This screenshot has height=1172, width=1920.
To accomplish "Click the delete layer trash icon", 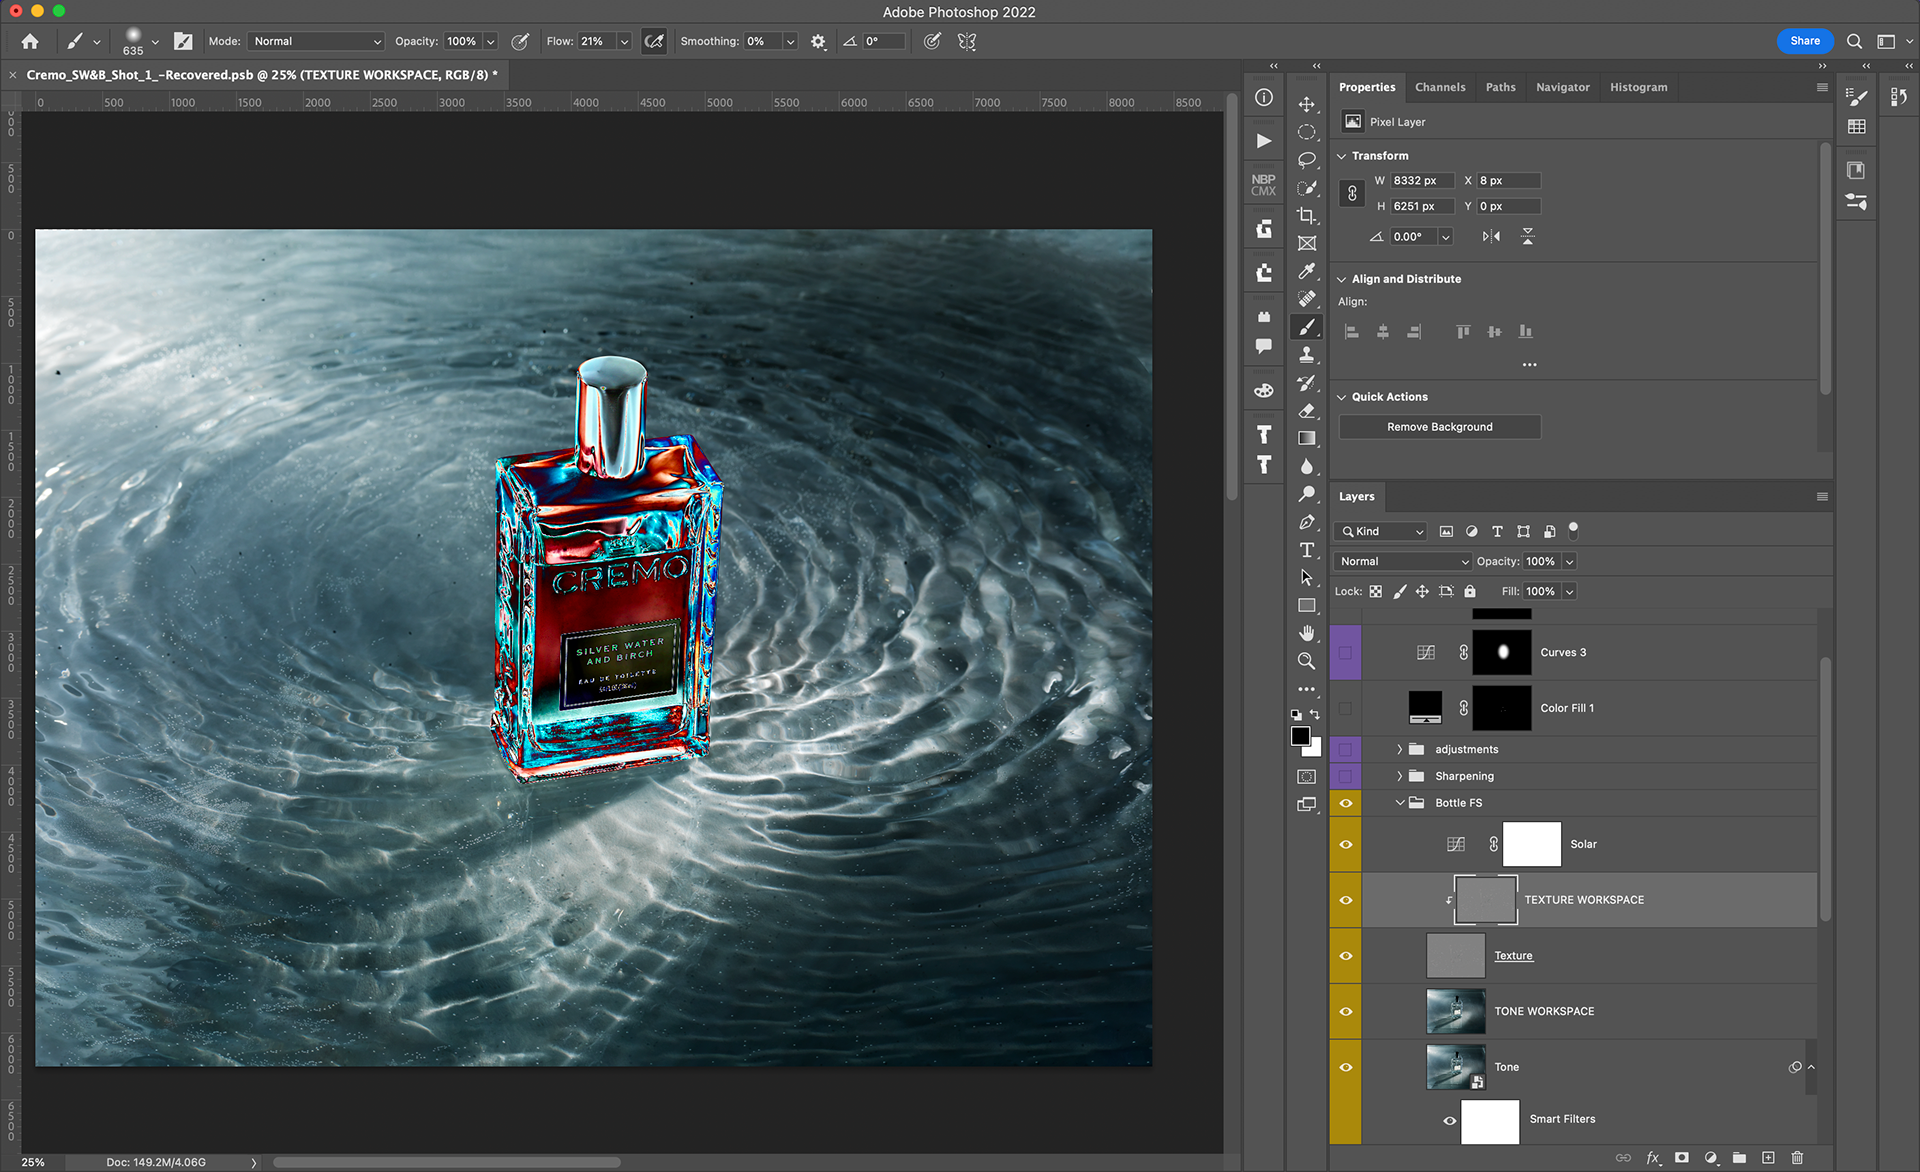I will [x=1797, y=1157].
